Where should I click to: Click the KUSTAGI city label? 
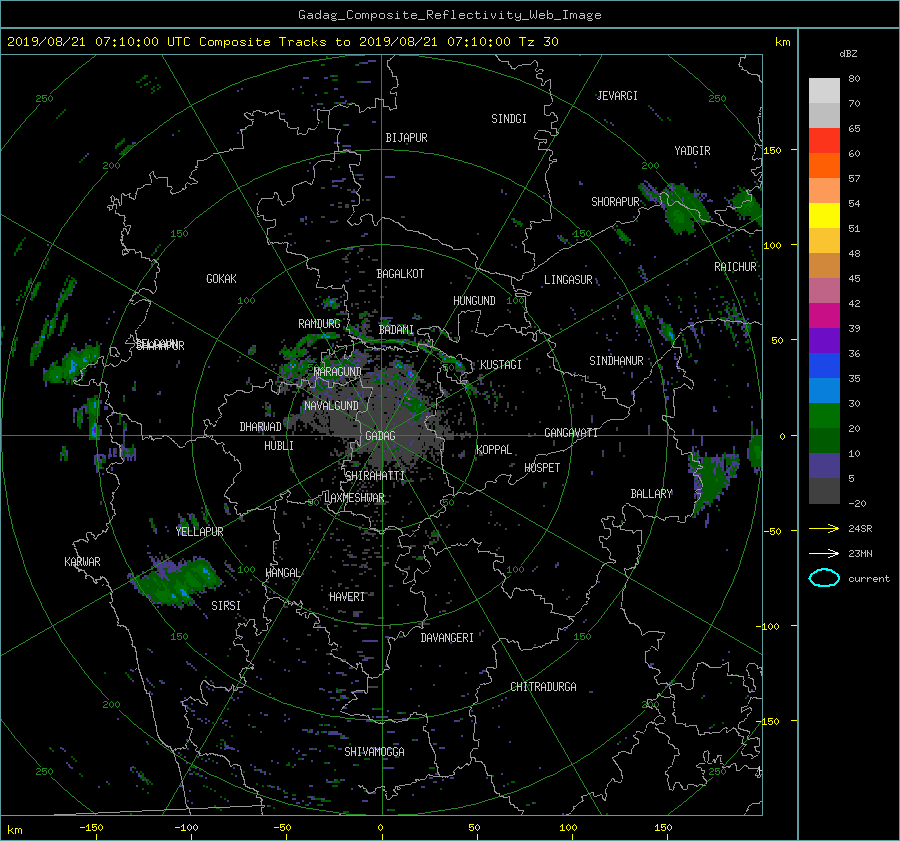tap(501, 365)
